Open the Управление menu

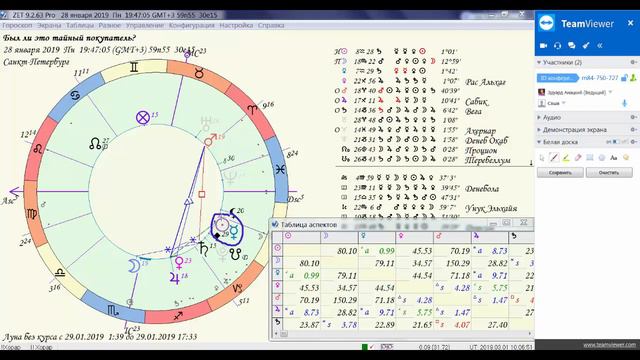pyautogui.click(x=144, y=25)
